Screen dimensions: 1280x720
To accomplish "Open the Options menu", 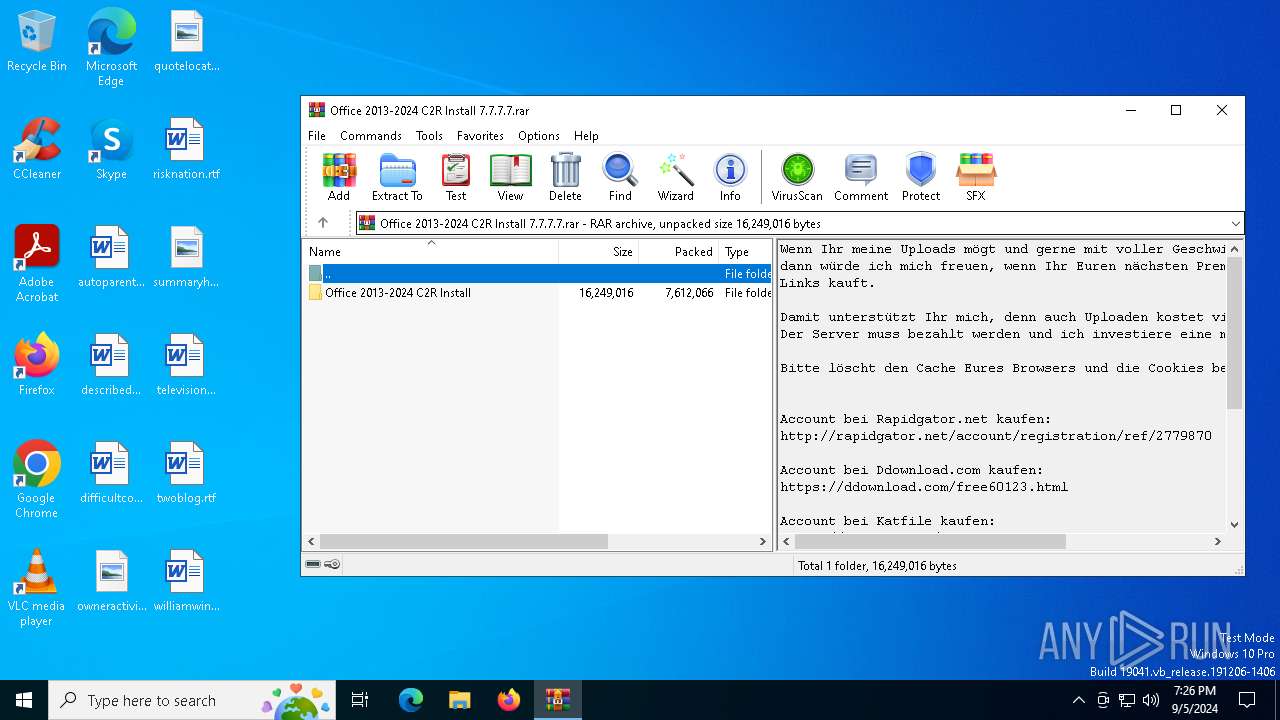I will click(539, 136).
